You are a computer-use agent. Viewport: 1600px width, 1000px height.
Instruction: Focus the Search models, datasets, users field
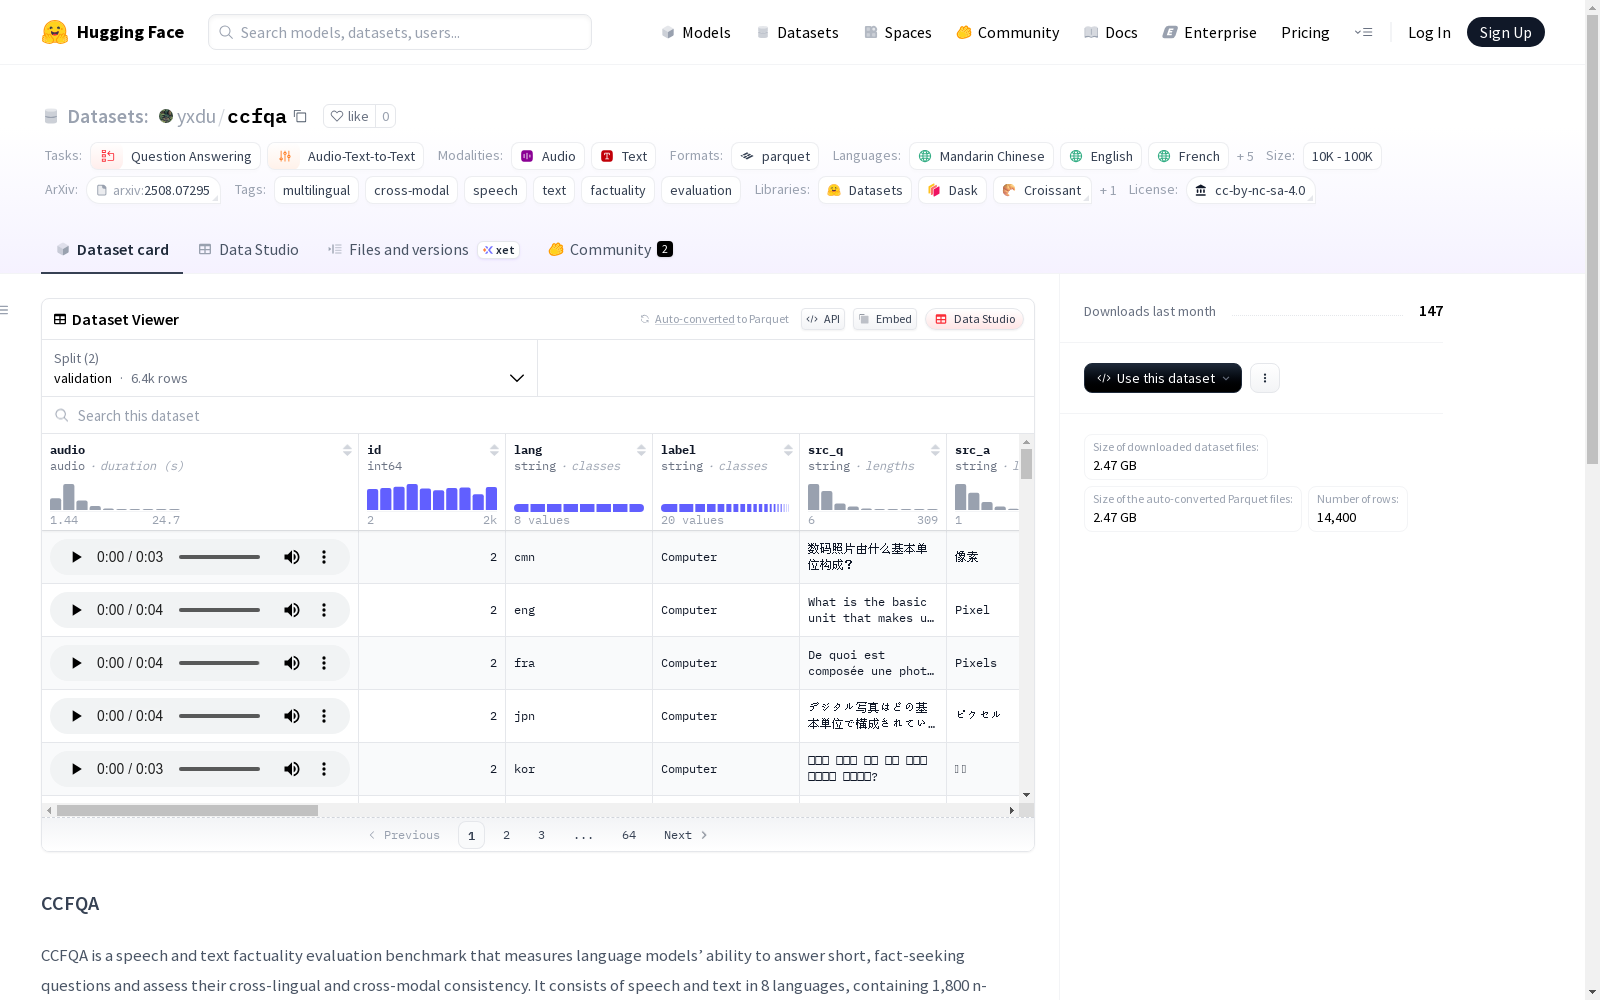tap(400, 32)
